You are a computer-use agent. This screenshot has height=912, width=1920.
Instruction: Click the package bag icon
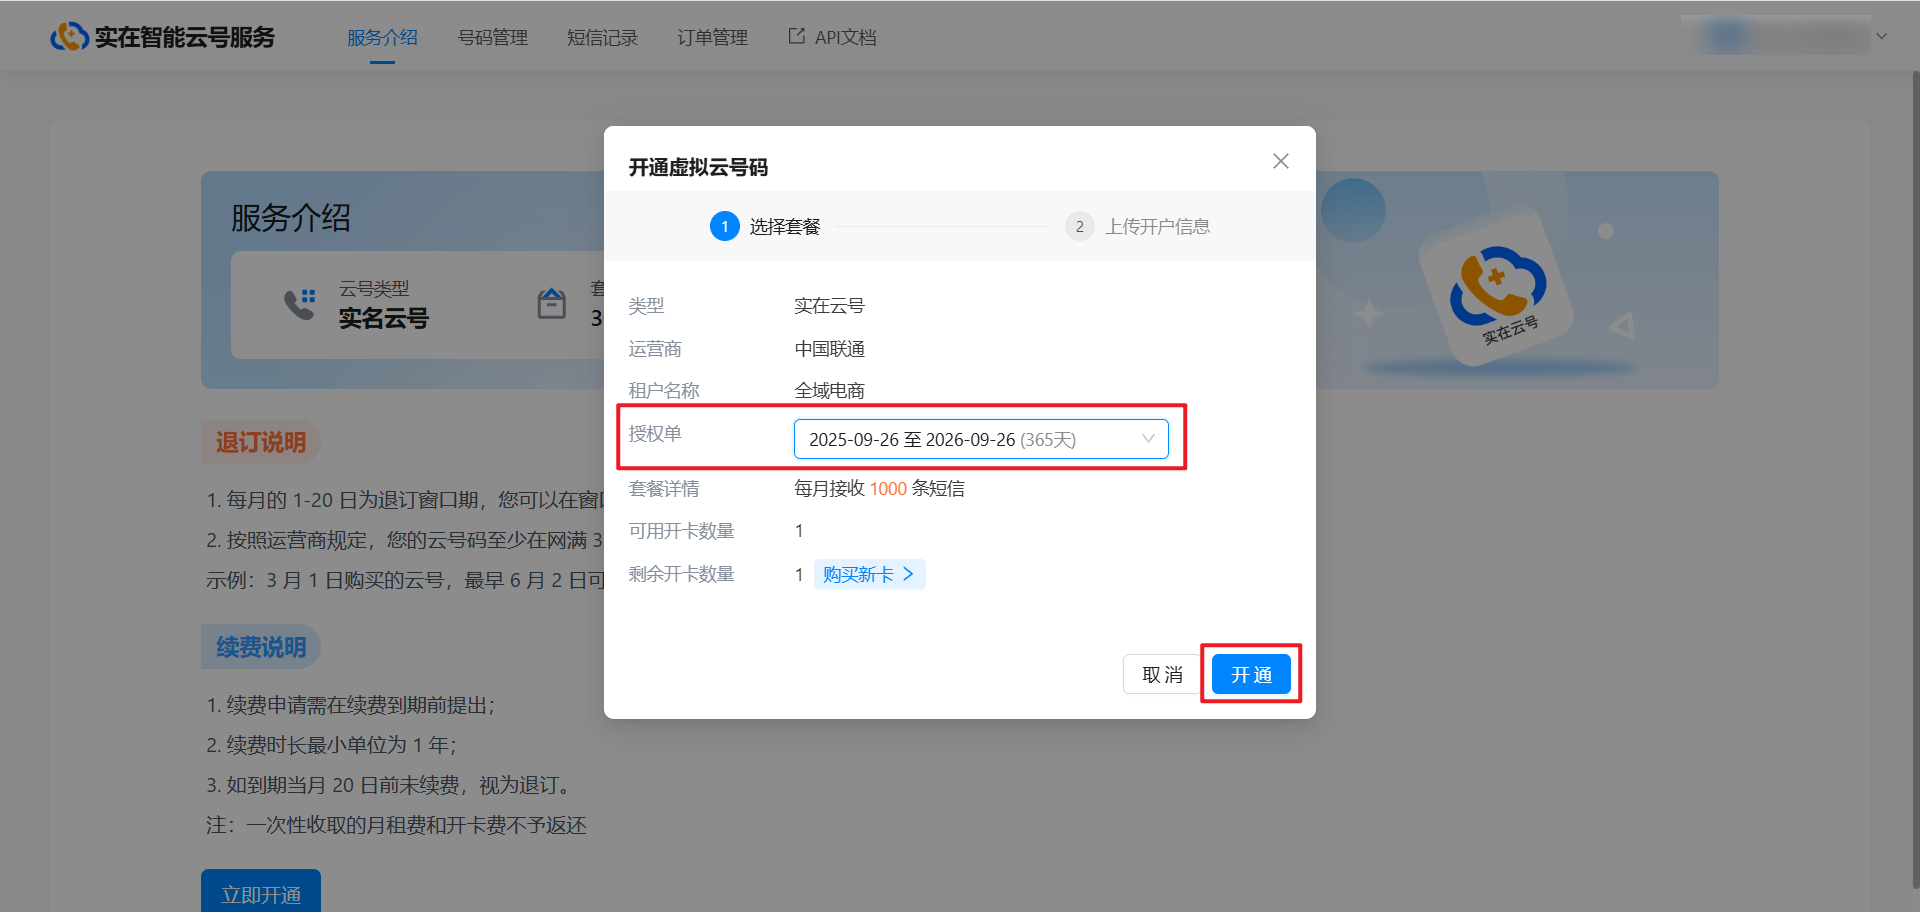click(x=552, y=303)
